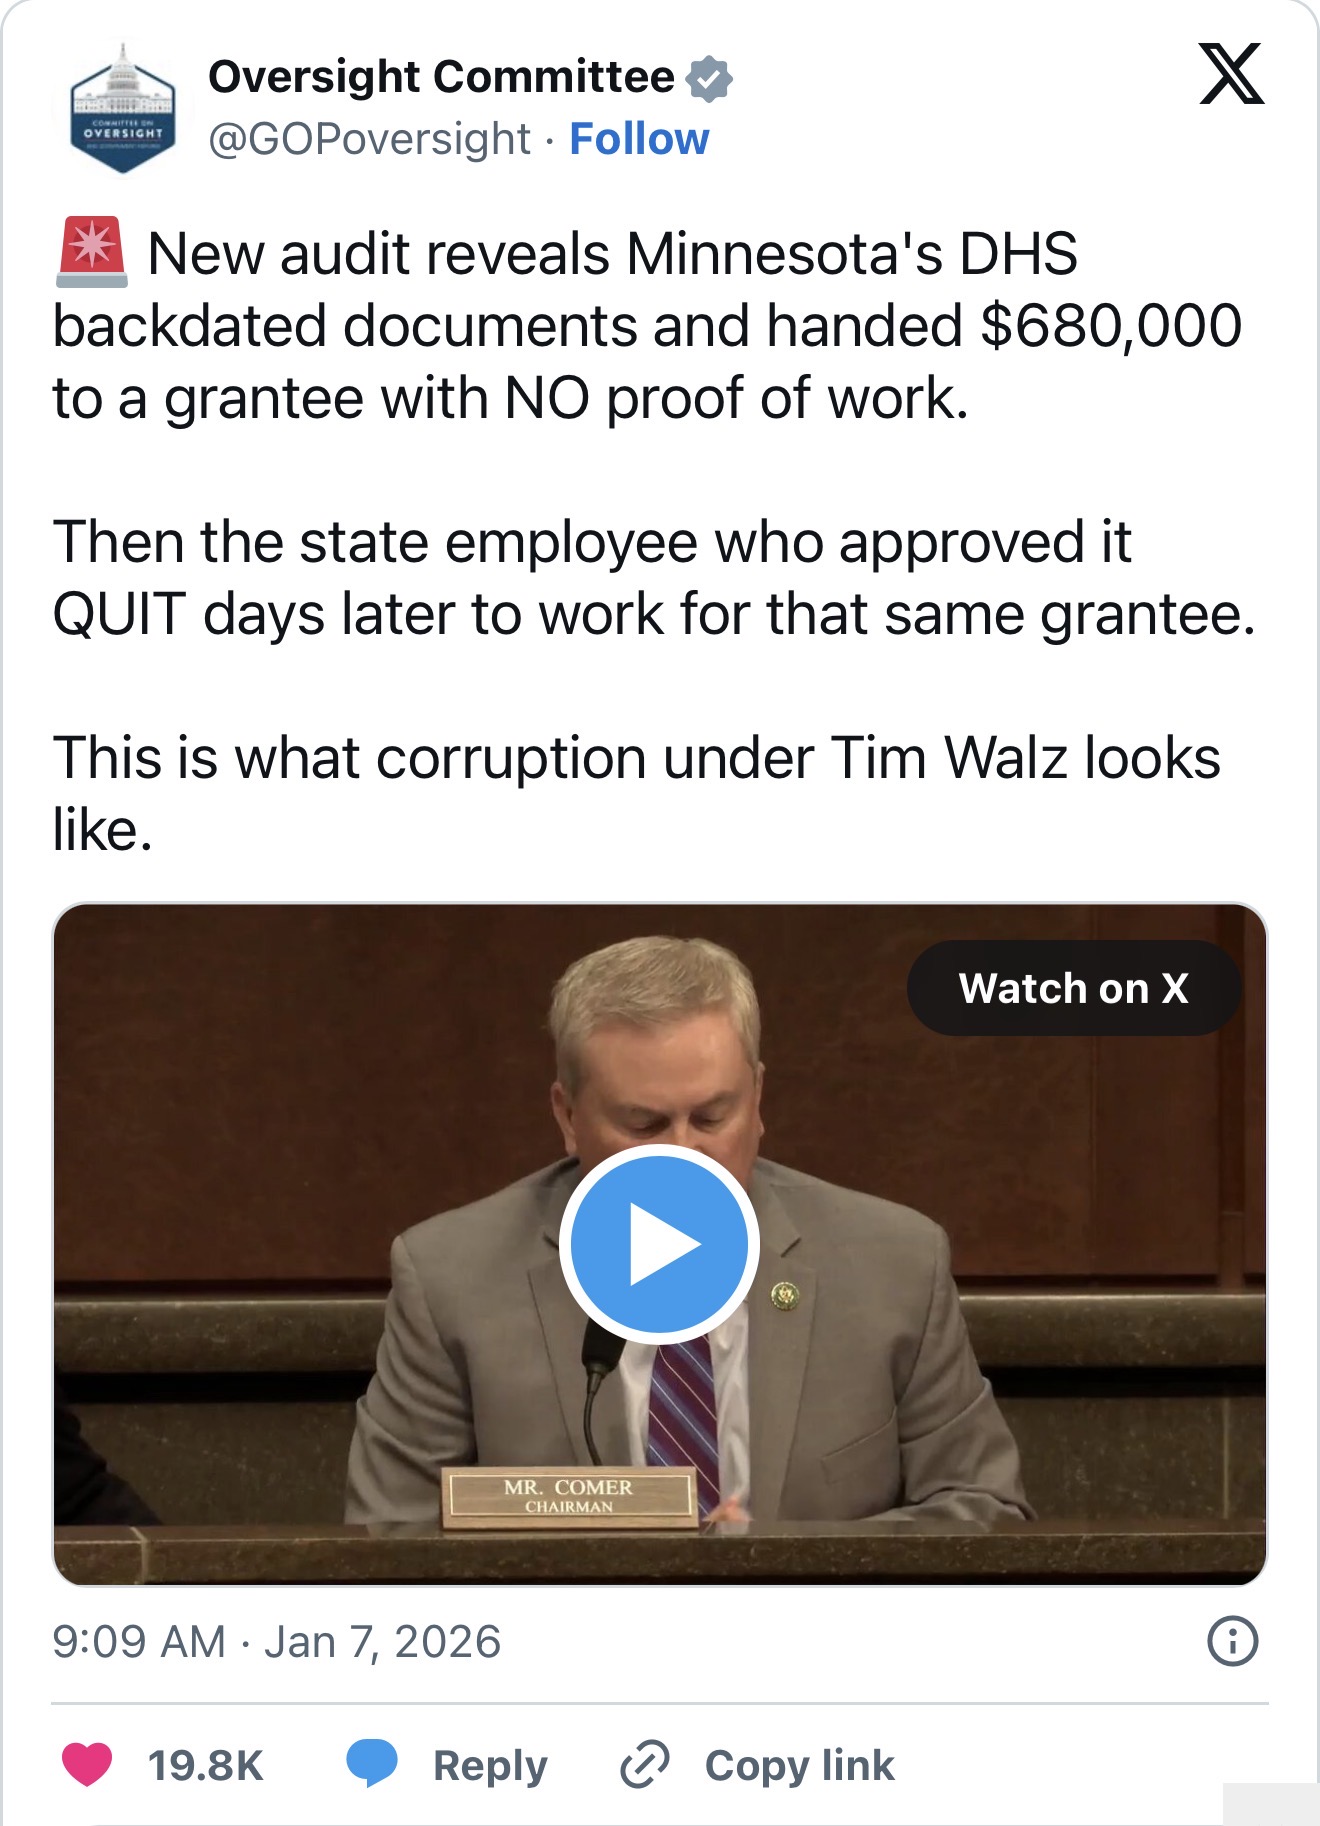Screen dimensions: 1320x1826
Task: Click the Copy link text
Action: click(x=799, y=1765)
